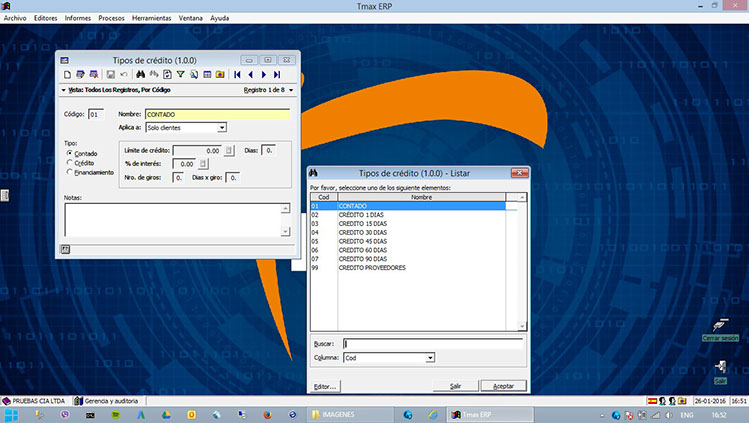This screenshot has height=423, width=749.
Task: Click the next record arrow
Action: (x=264, y=74)
